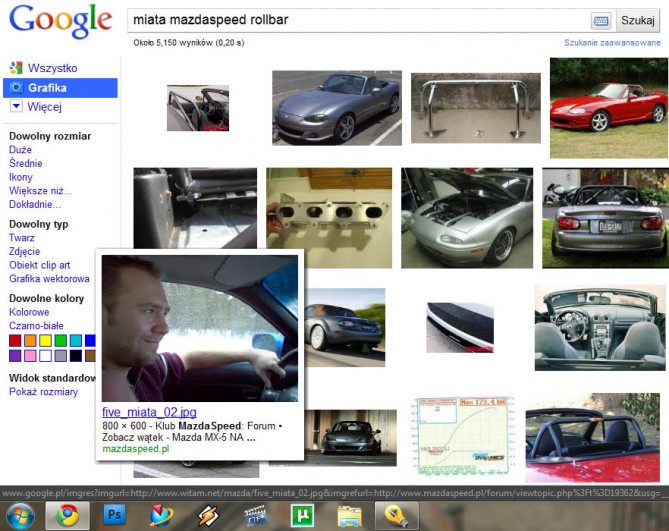The height and width of the screenshot is (531, 669).
Task: Open the chrome roll bar thumbnail
Action: [476, 108]
